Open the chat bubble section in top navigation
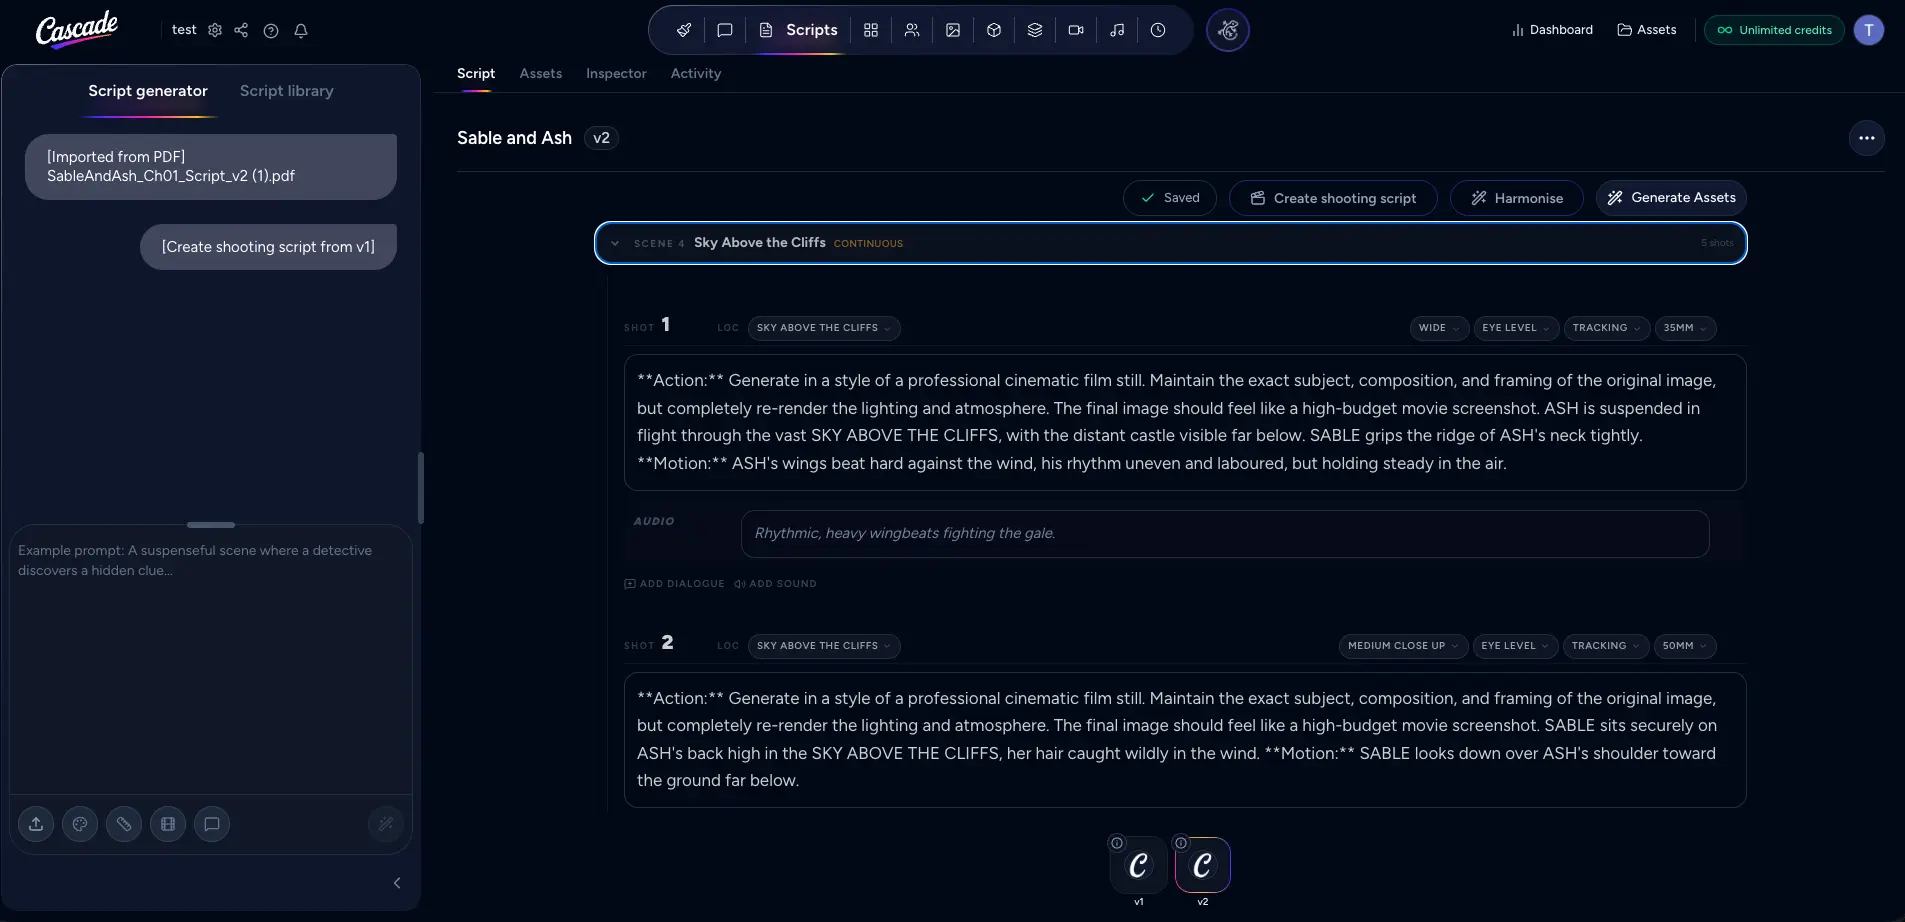Screen dimensions: 1905x922 [725, 30]
